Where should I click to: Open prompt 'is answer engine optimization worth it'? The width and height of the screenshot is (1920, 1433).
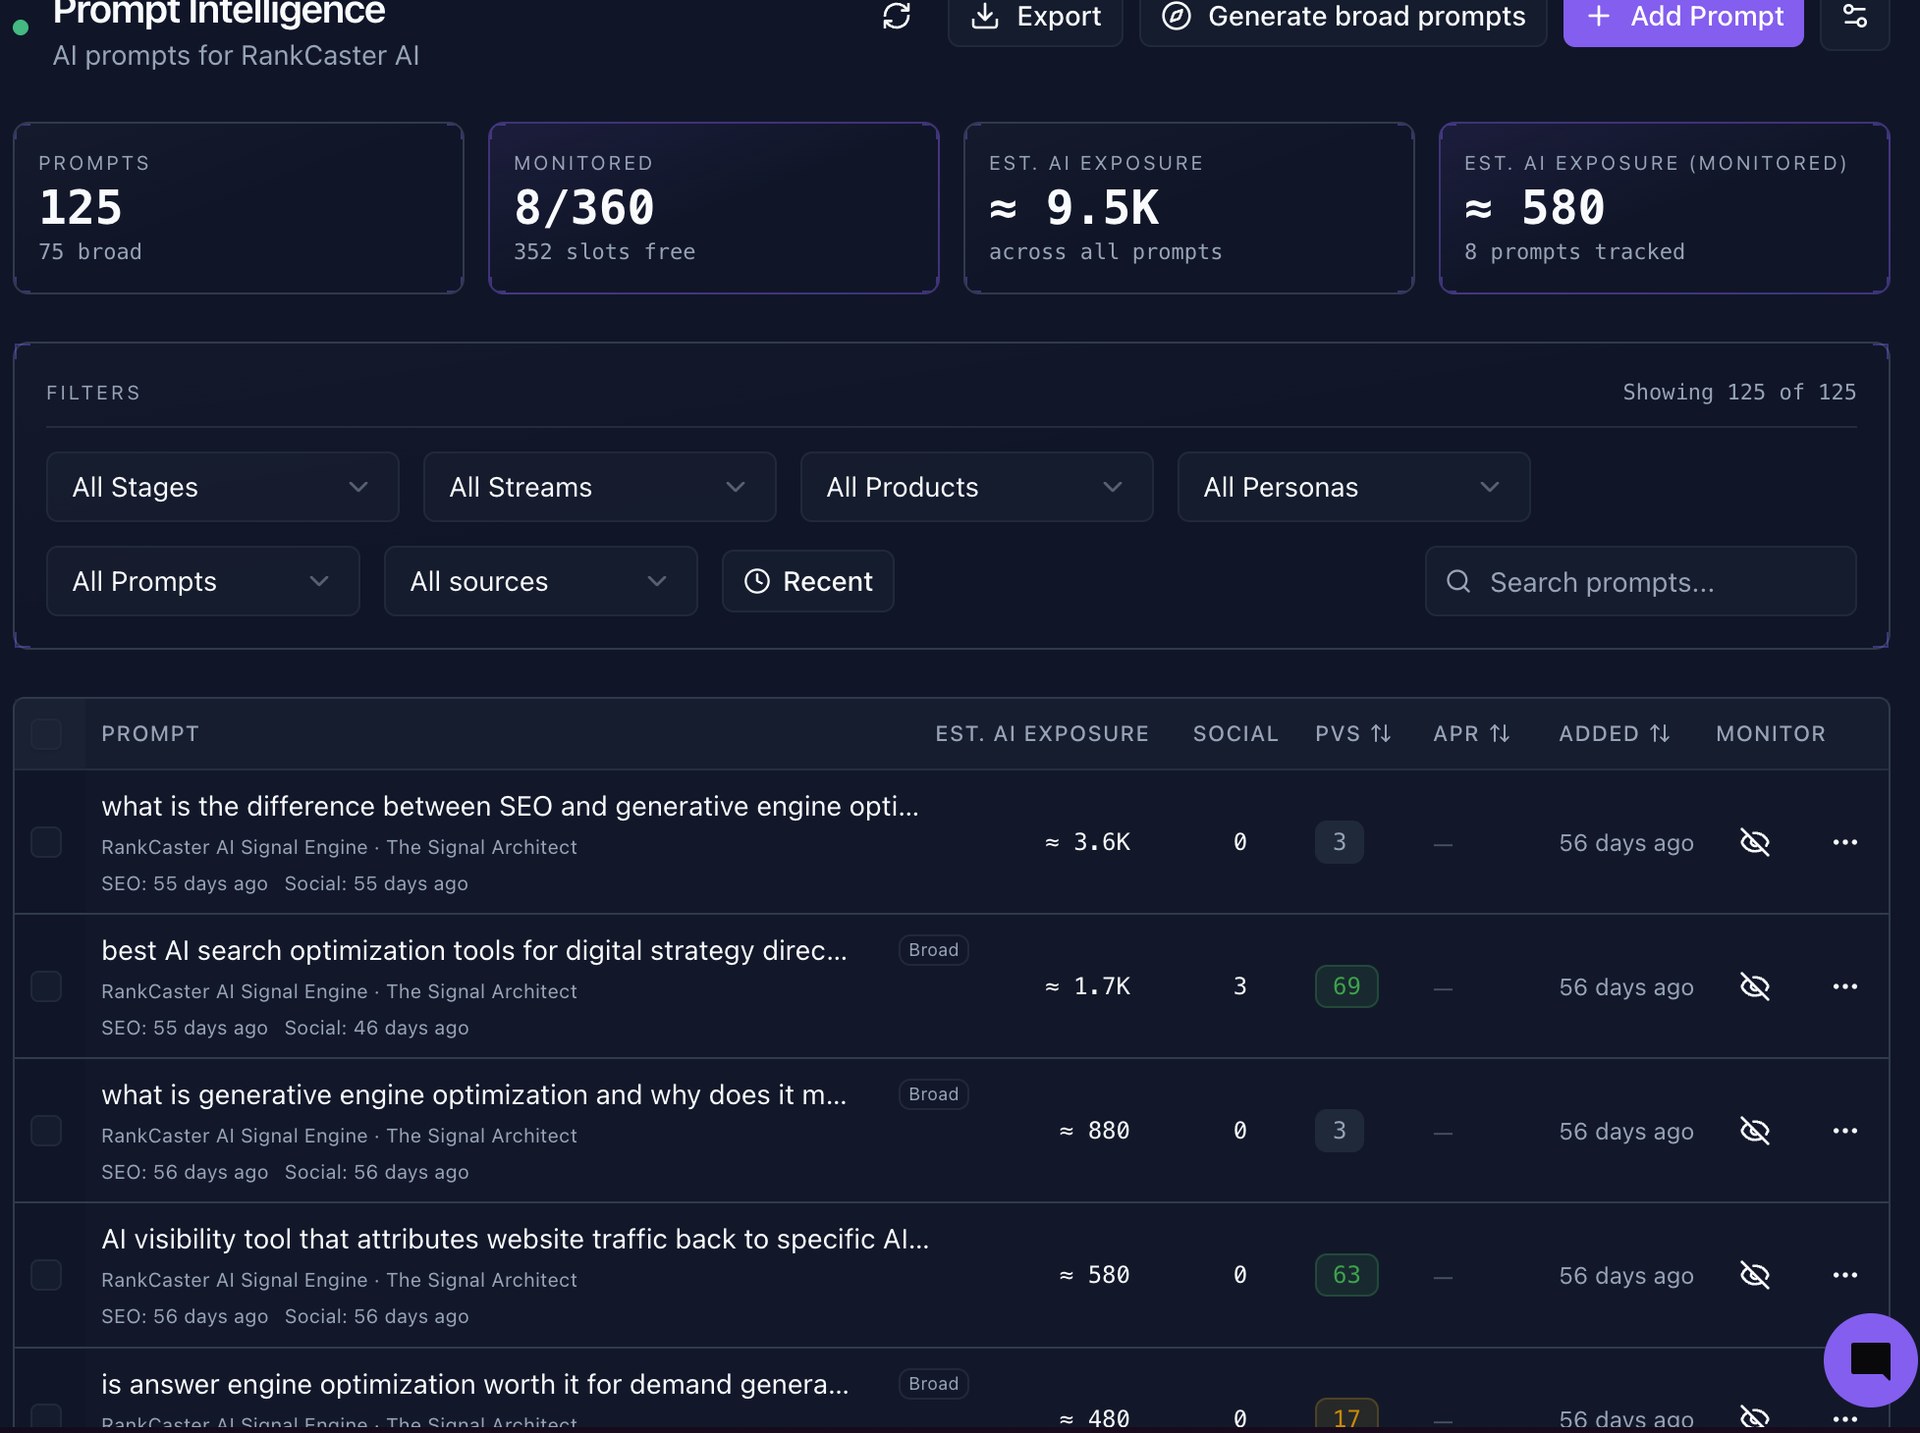475,1384
